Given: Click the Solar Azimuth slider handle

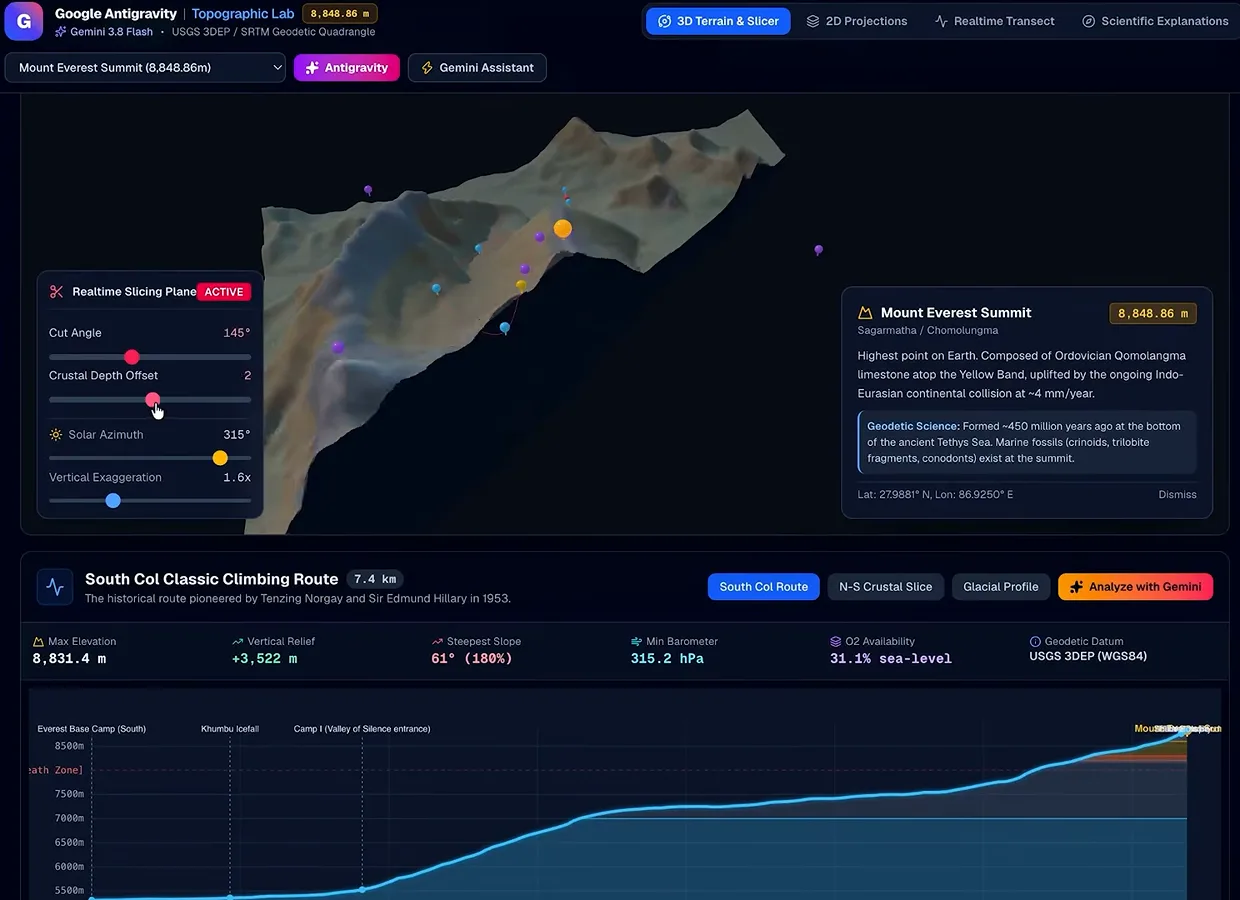Looking at the screenshot, I should tap(220, 458).
